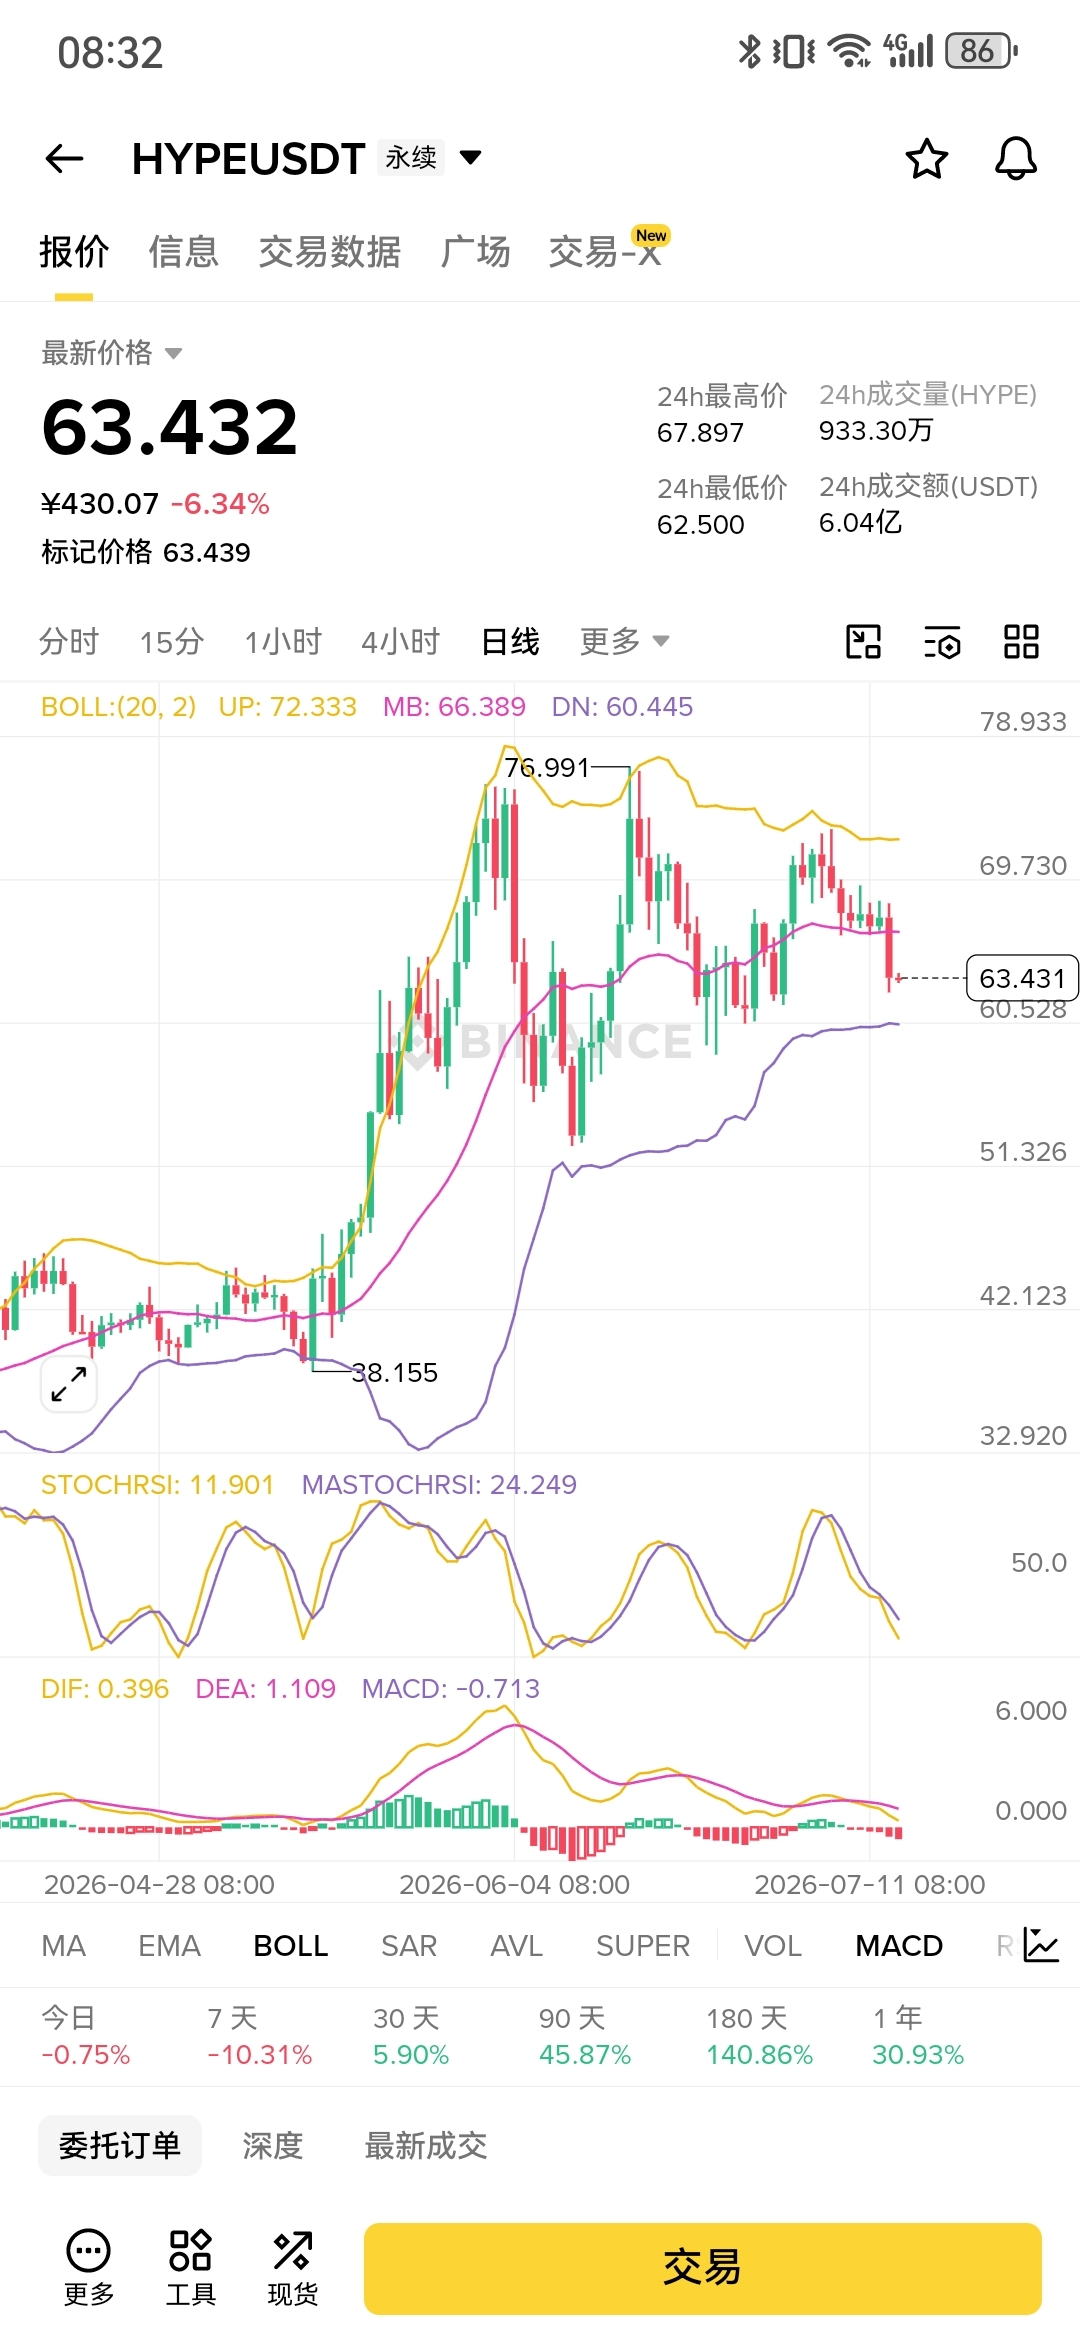Tap the 24h最高价 67.897 value
Screen dimensions: 1080x2340
700,432
